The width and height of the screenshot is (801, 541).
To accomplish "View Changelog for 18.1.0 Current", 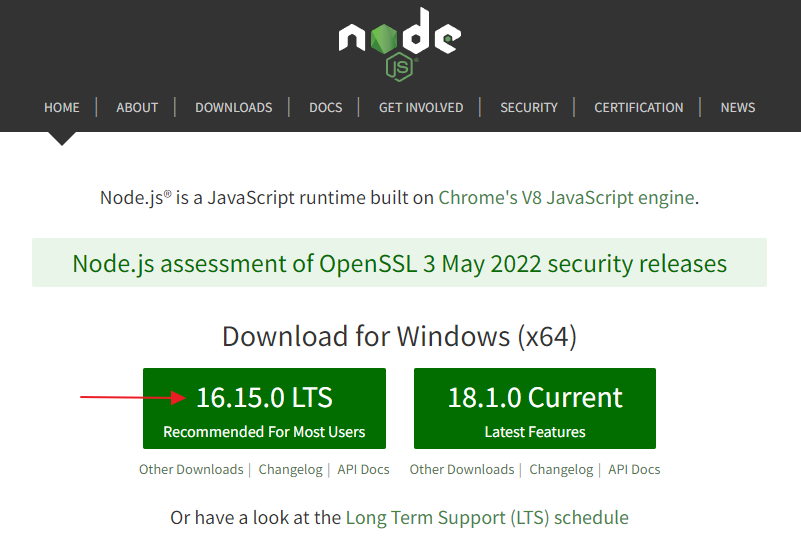I will click(561, 469).
